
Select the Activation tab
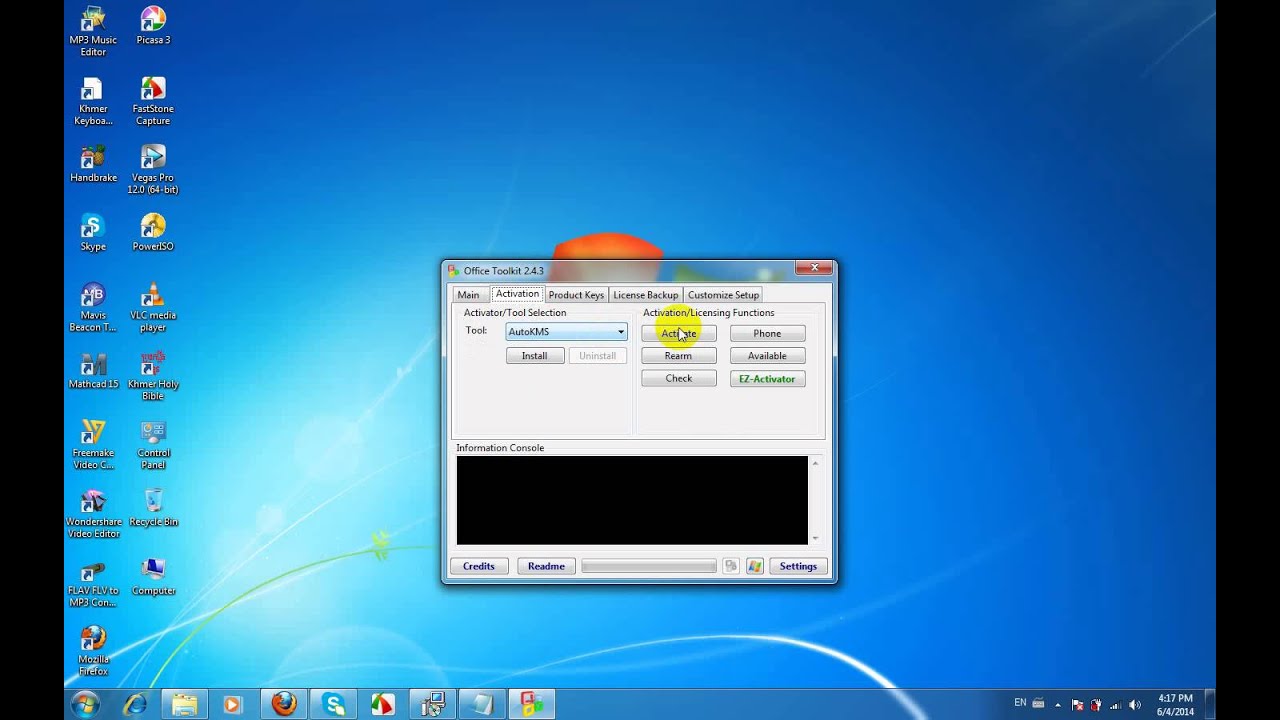pyautogui.click(x=517, y=294)
